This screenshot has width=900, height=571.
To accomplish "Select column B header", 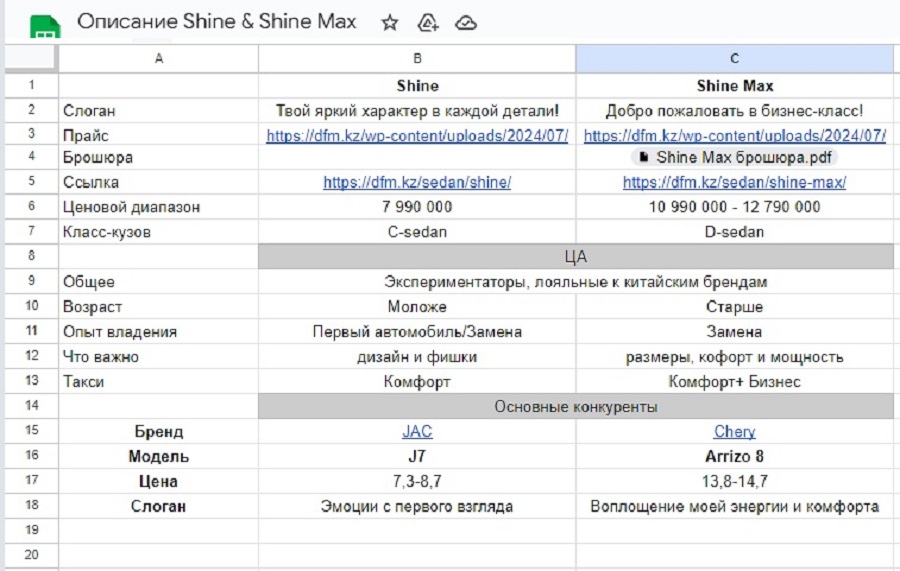I will (x=417, y=59).
